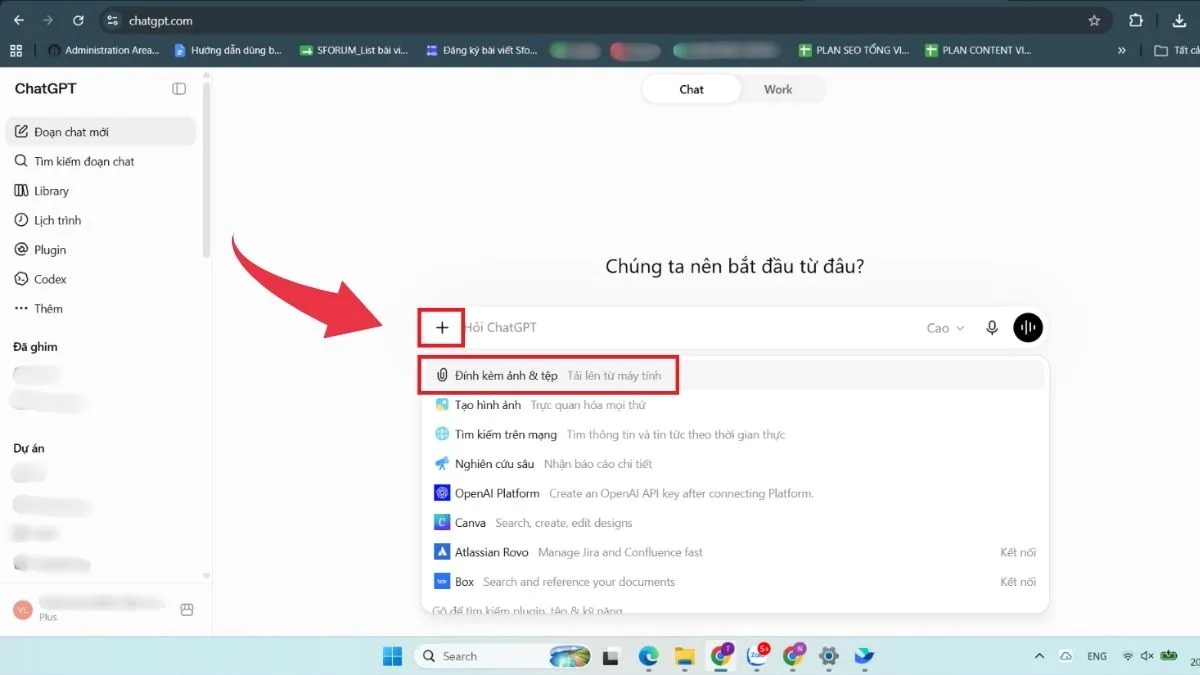Click the ChatGPT title in sidebar

45,89
